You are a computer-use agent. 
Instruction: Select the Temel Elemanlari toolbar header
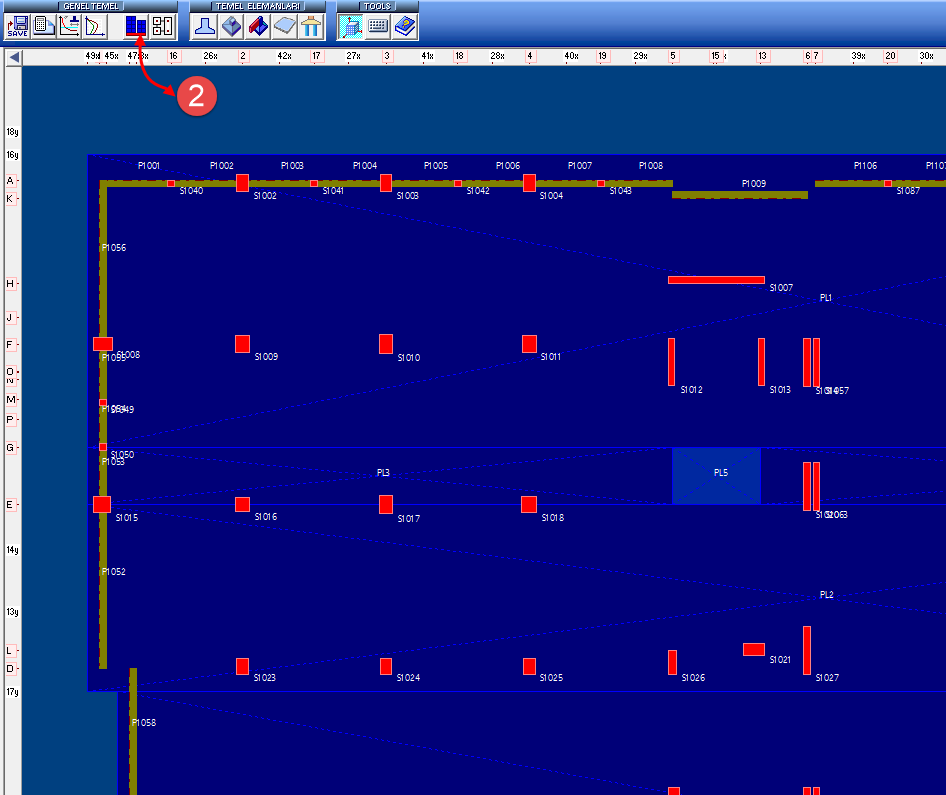257,6
